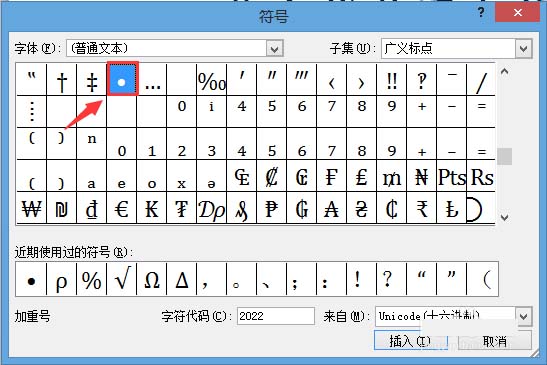
Task: Choose the horizontal ellipsis … symbol
Action: click(x=152, y=80)
